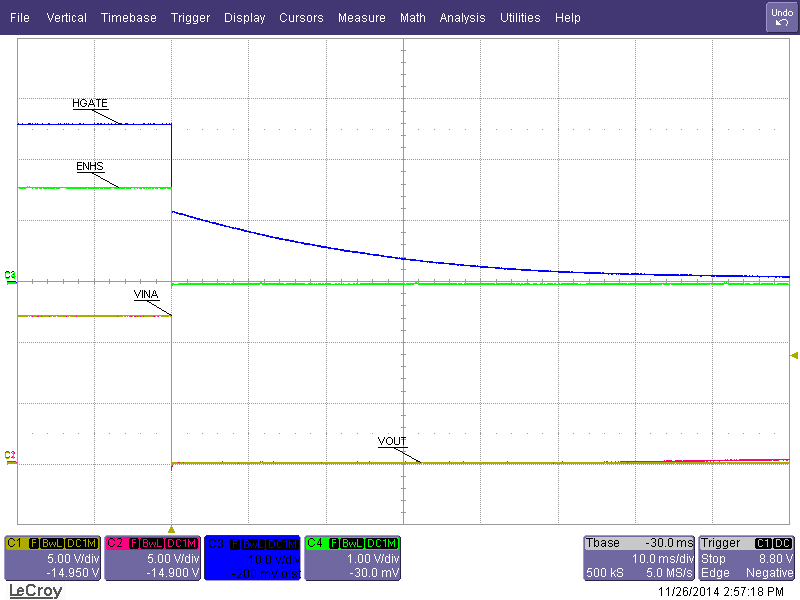This screenshot has height=600, width=800.
Task: Toggle the BwL bandwidth limit on C1
Action: click(52, 543)
